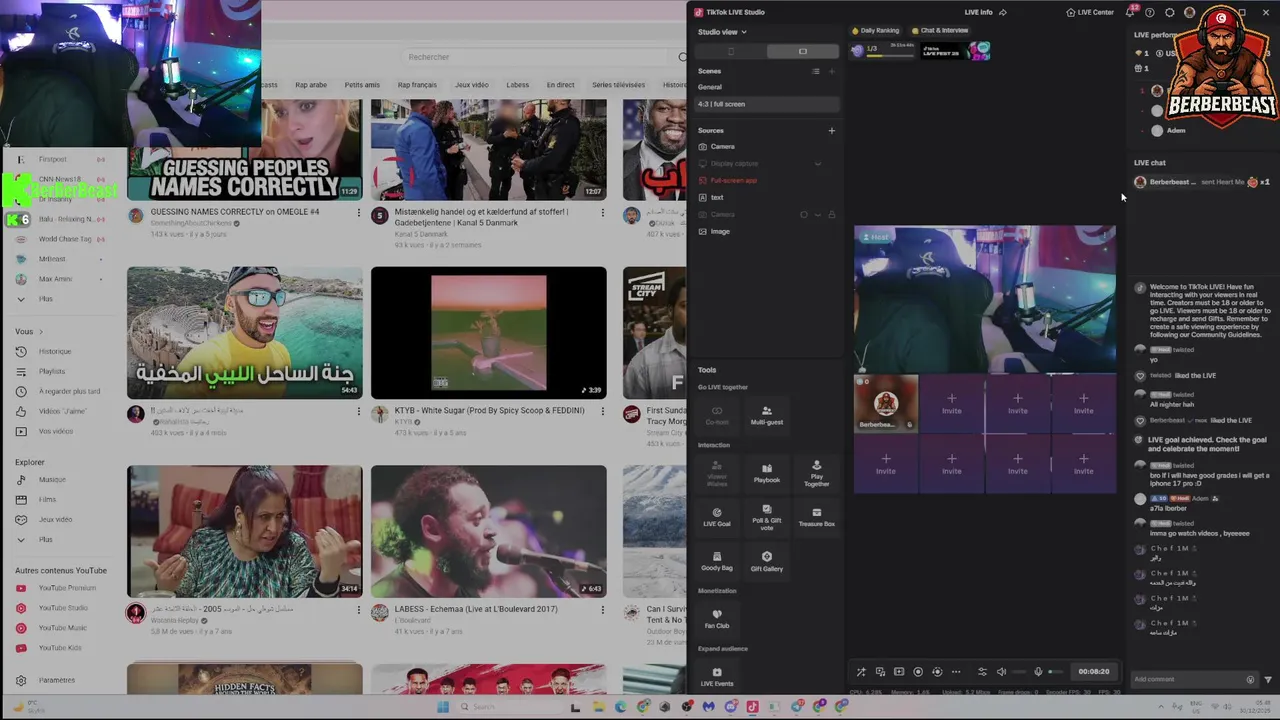Click the record button in bottom toolbar
Viewport: 1280px width, 720px height.
pos(918,672)
